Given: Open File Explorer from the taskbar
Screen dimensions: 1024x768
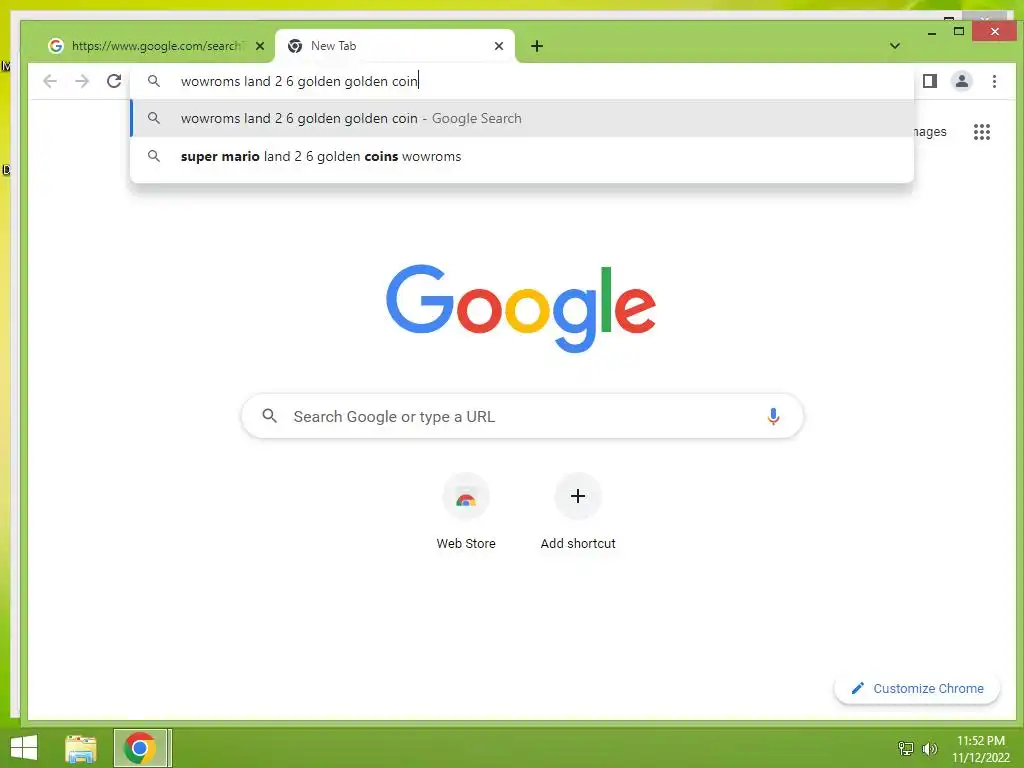Looking at the screenshot, I should coord(81,748).
